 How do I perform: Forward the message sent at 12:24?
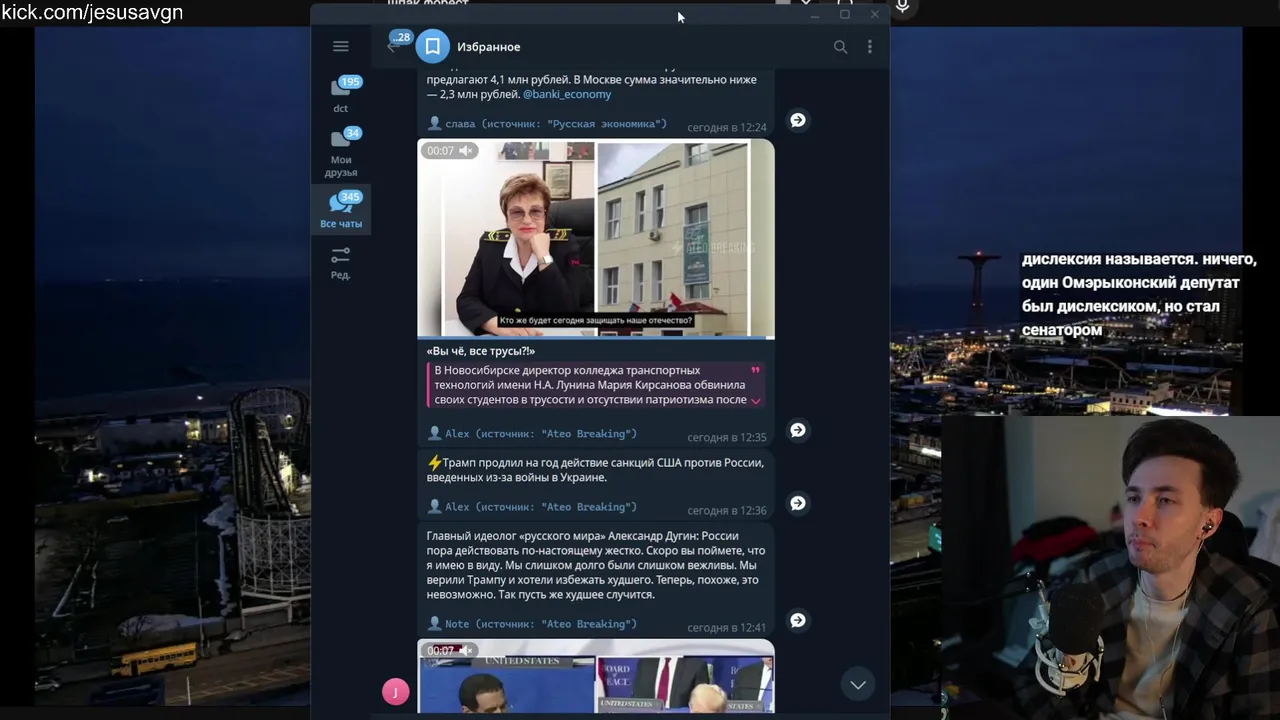click(x=798, y=120)
